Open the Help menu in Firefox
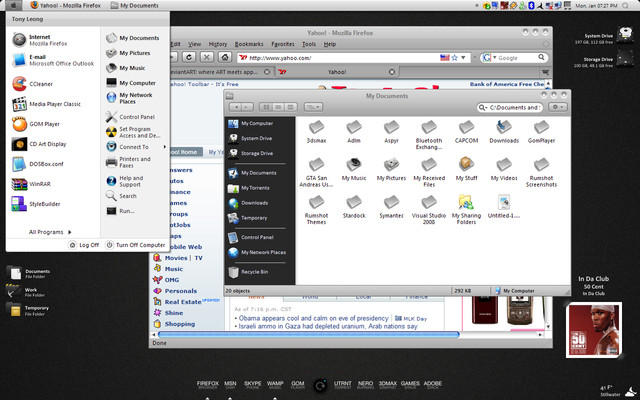 (x=330, y=44)
